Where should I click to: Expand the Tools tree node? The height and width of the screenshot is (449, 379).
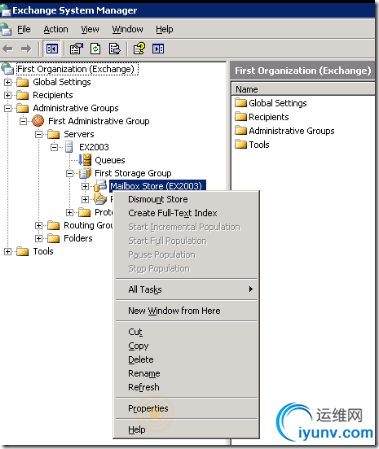click(x=8, y=251)
